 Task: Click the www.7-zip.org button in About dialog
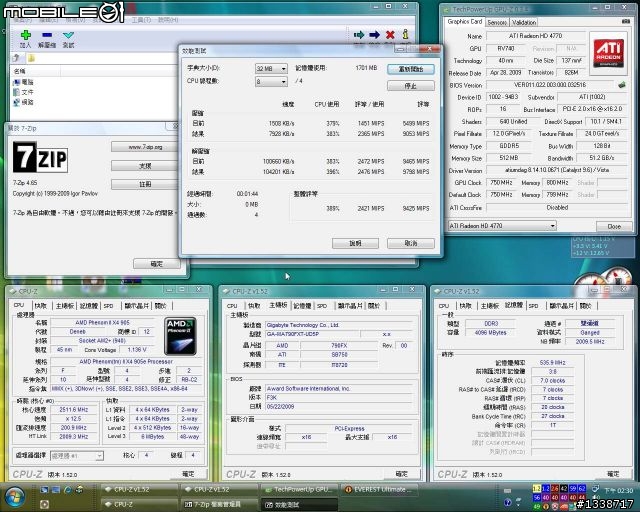(144, 147)
